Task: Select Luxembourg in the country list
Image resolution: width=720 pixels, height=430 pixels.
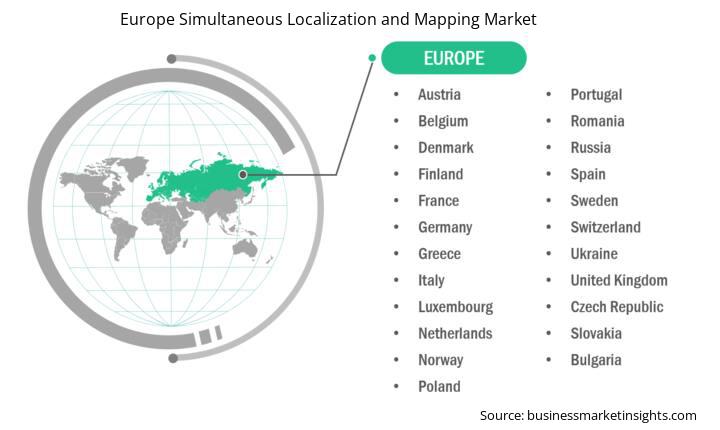Action: [x=456, y=307]
